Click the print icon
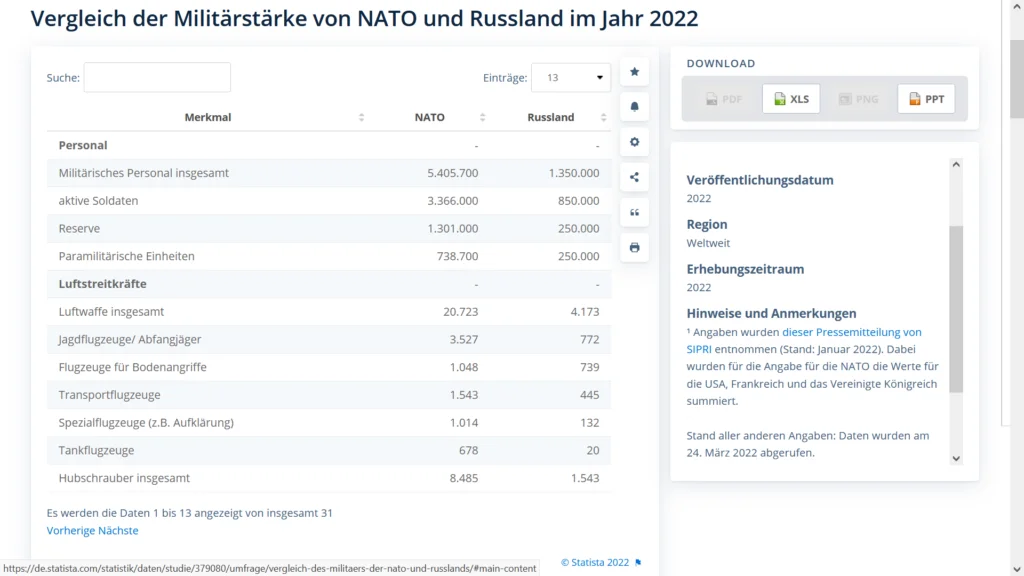1024x576 pixels. tap(634, 248)
